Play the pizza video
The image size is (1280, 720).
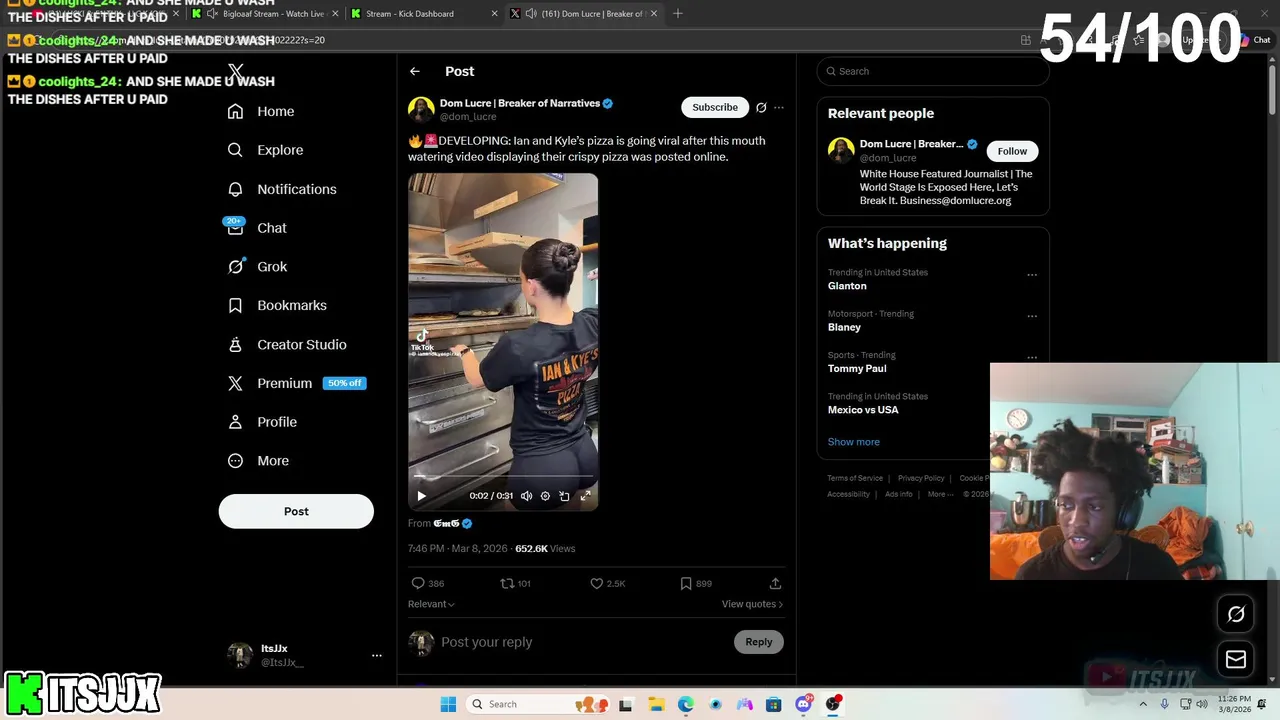coord(421,496)
